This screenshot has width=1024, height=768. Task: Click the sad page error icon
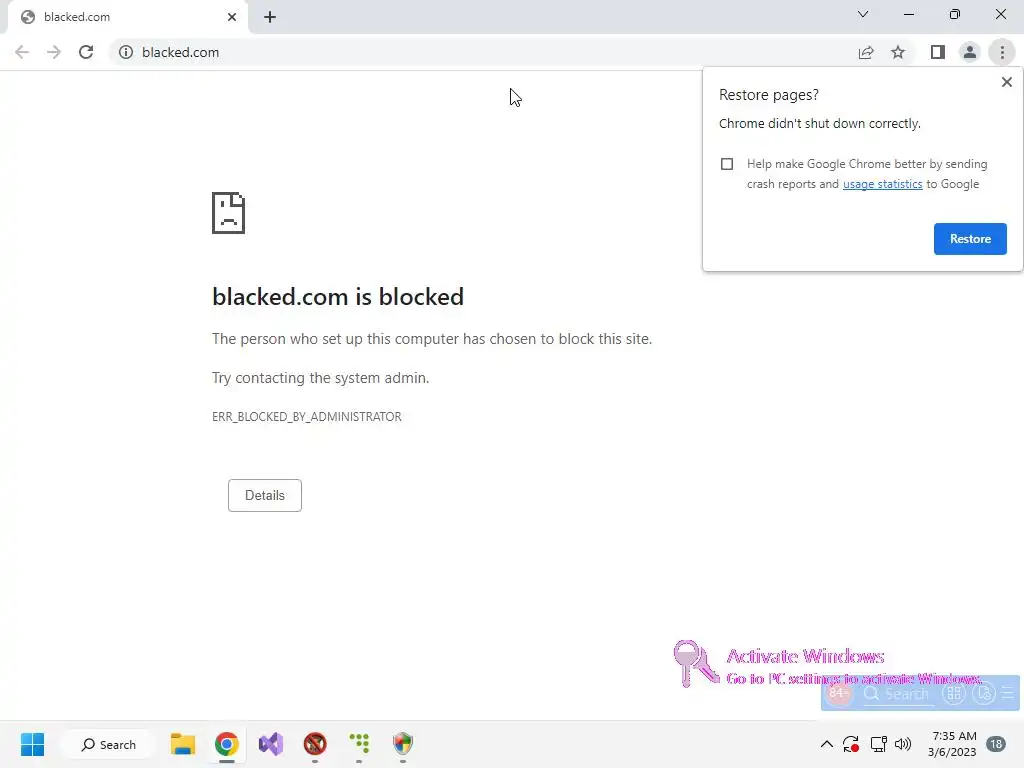pos(229,213)
